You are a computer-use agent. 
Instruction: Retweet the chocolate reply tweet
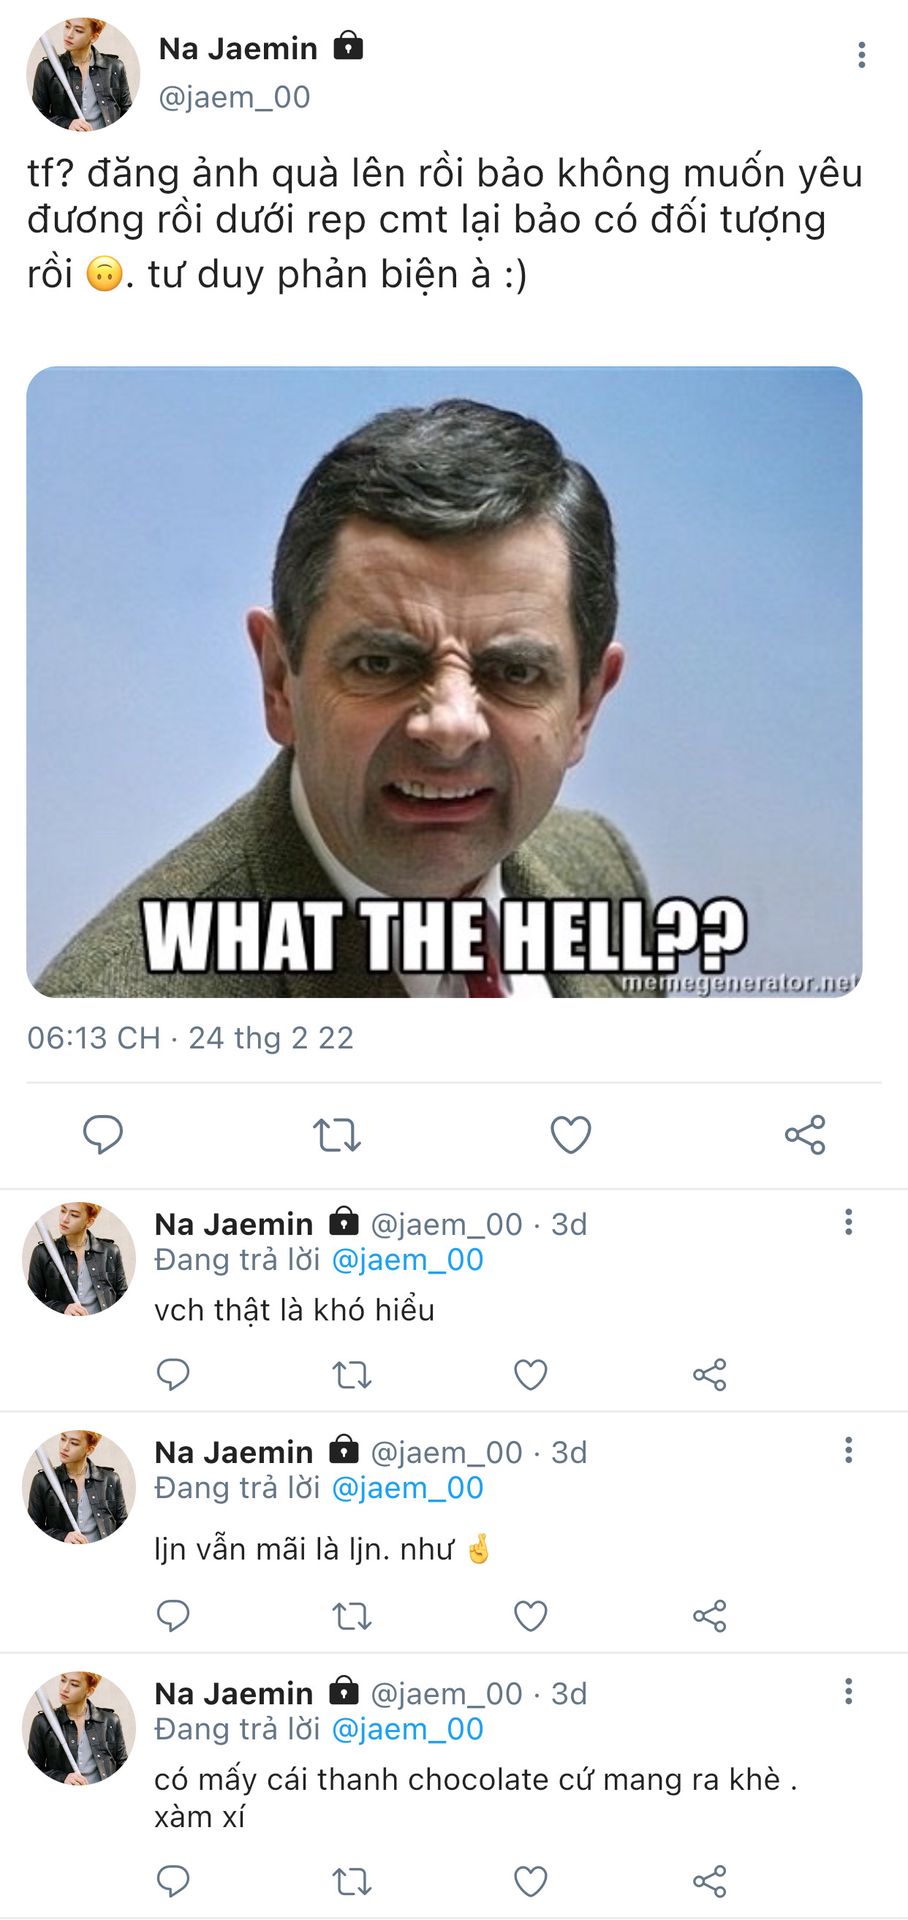[x=352, y=1881]
